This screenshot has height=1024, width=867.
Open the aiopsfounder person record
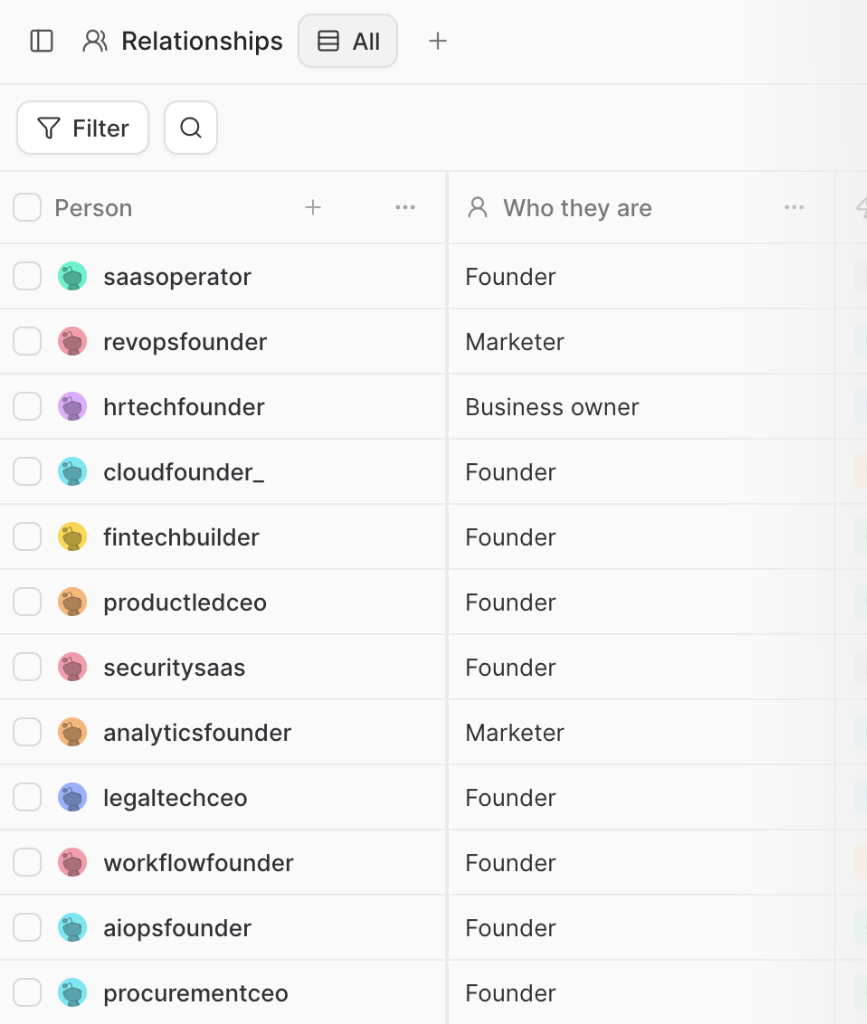pos(177,928)
